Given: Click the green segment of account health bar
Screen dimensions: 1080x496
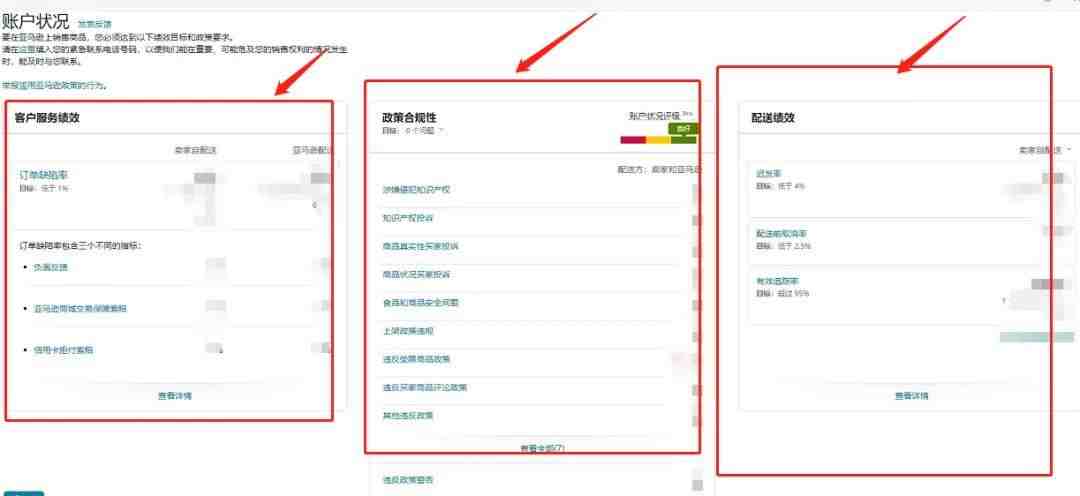Looking at the screenshot, I should click(684, 140).
